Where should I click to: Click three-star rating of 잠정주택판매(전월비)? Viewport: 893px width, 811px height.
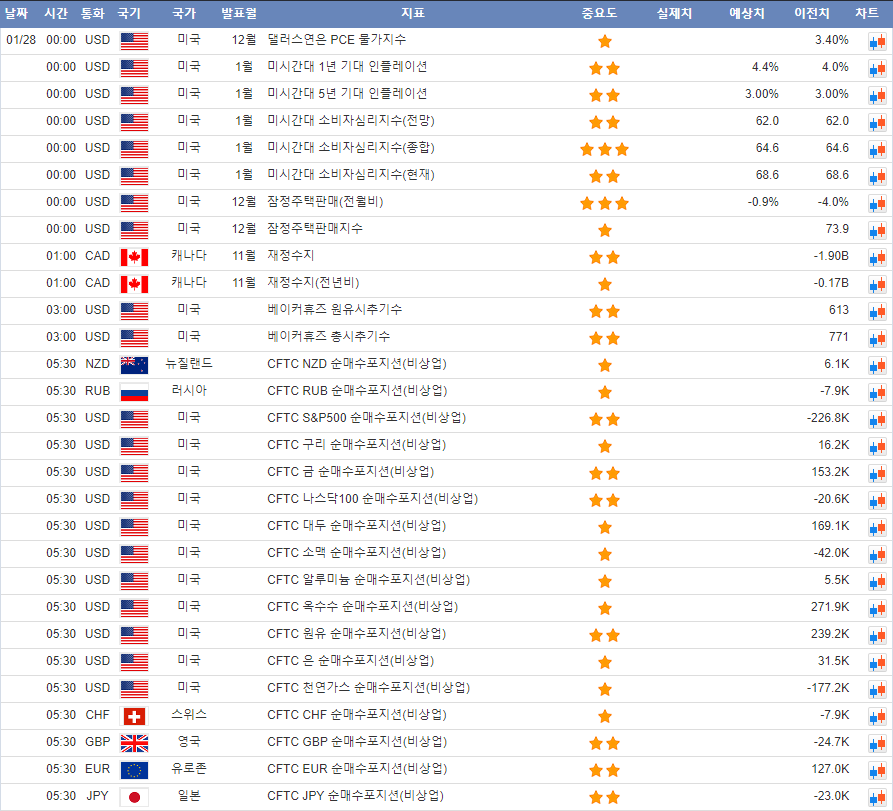click(604, 203)
